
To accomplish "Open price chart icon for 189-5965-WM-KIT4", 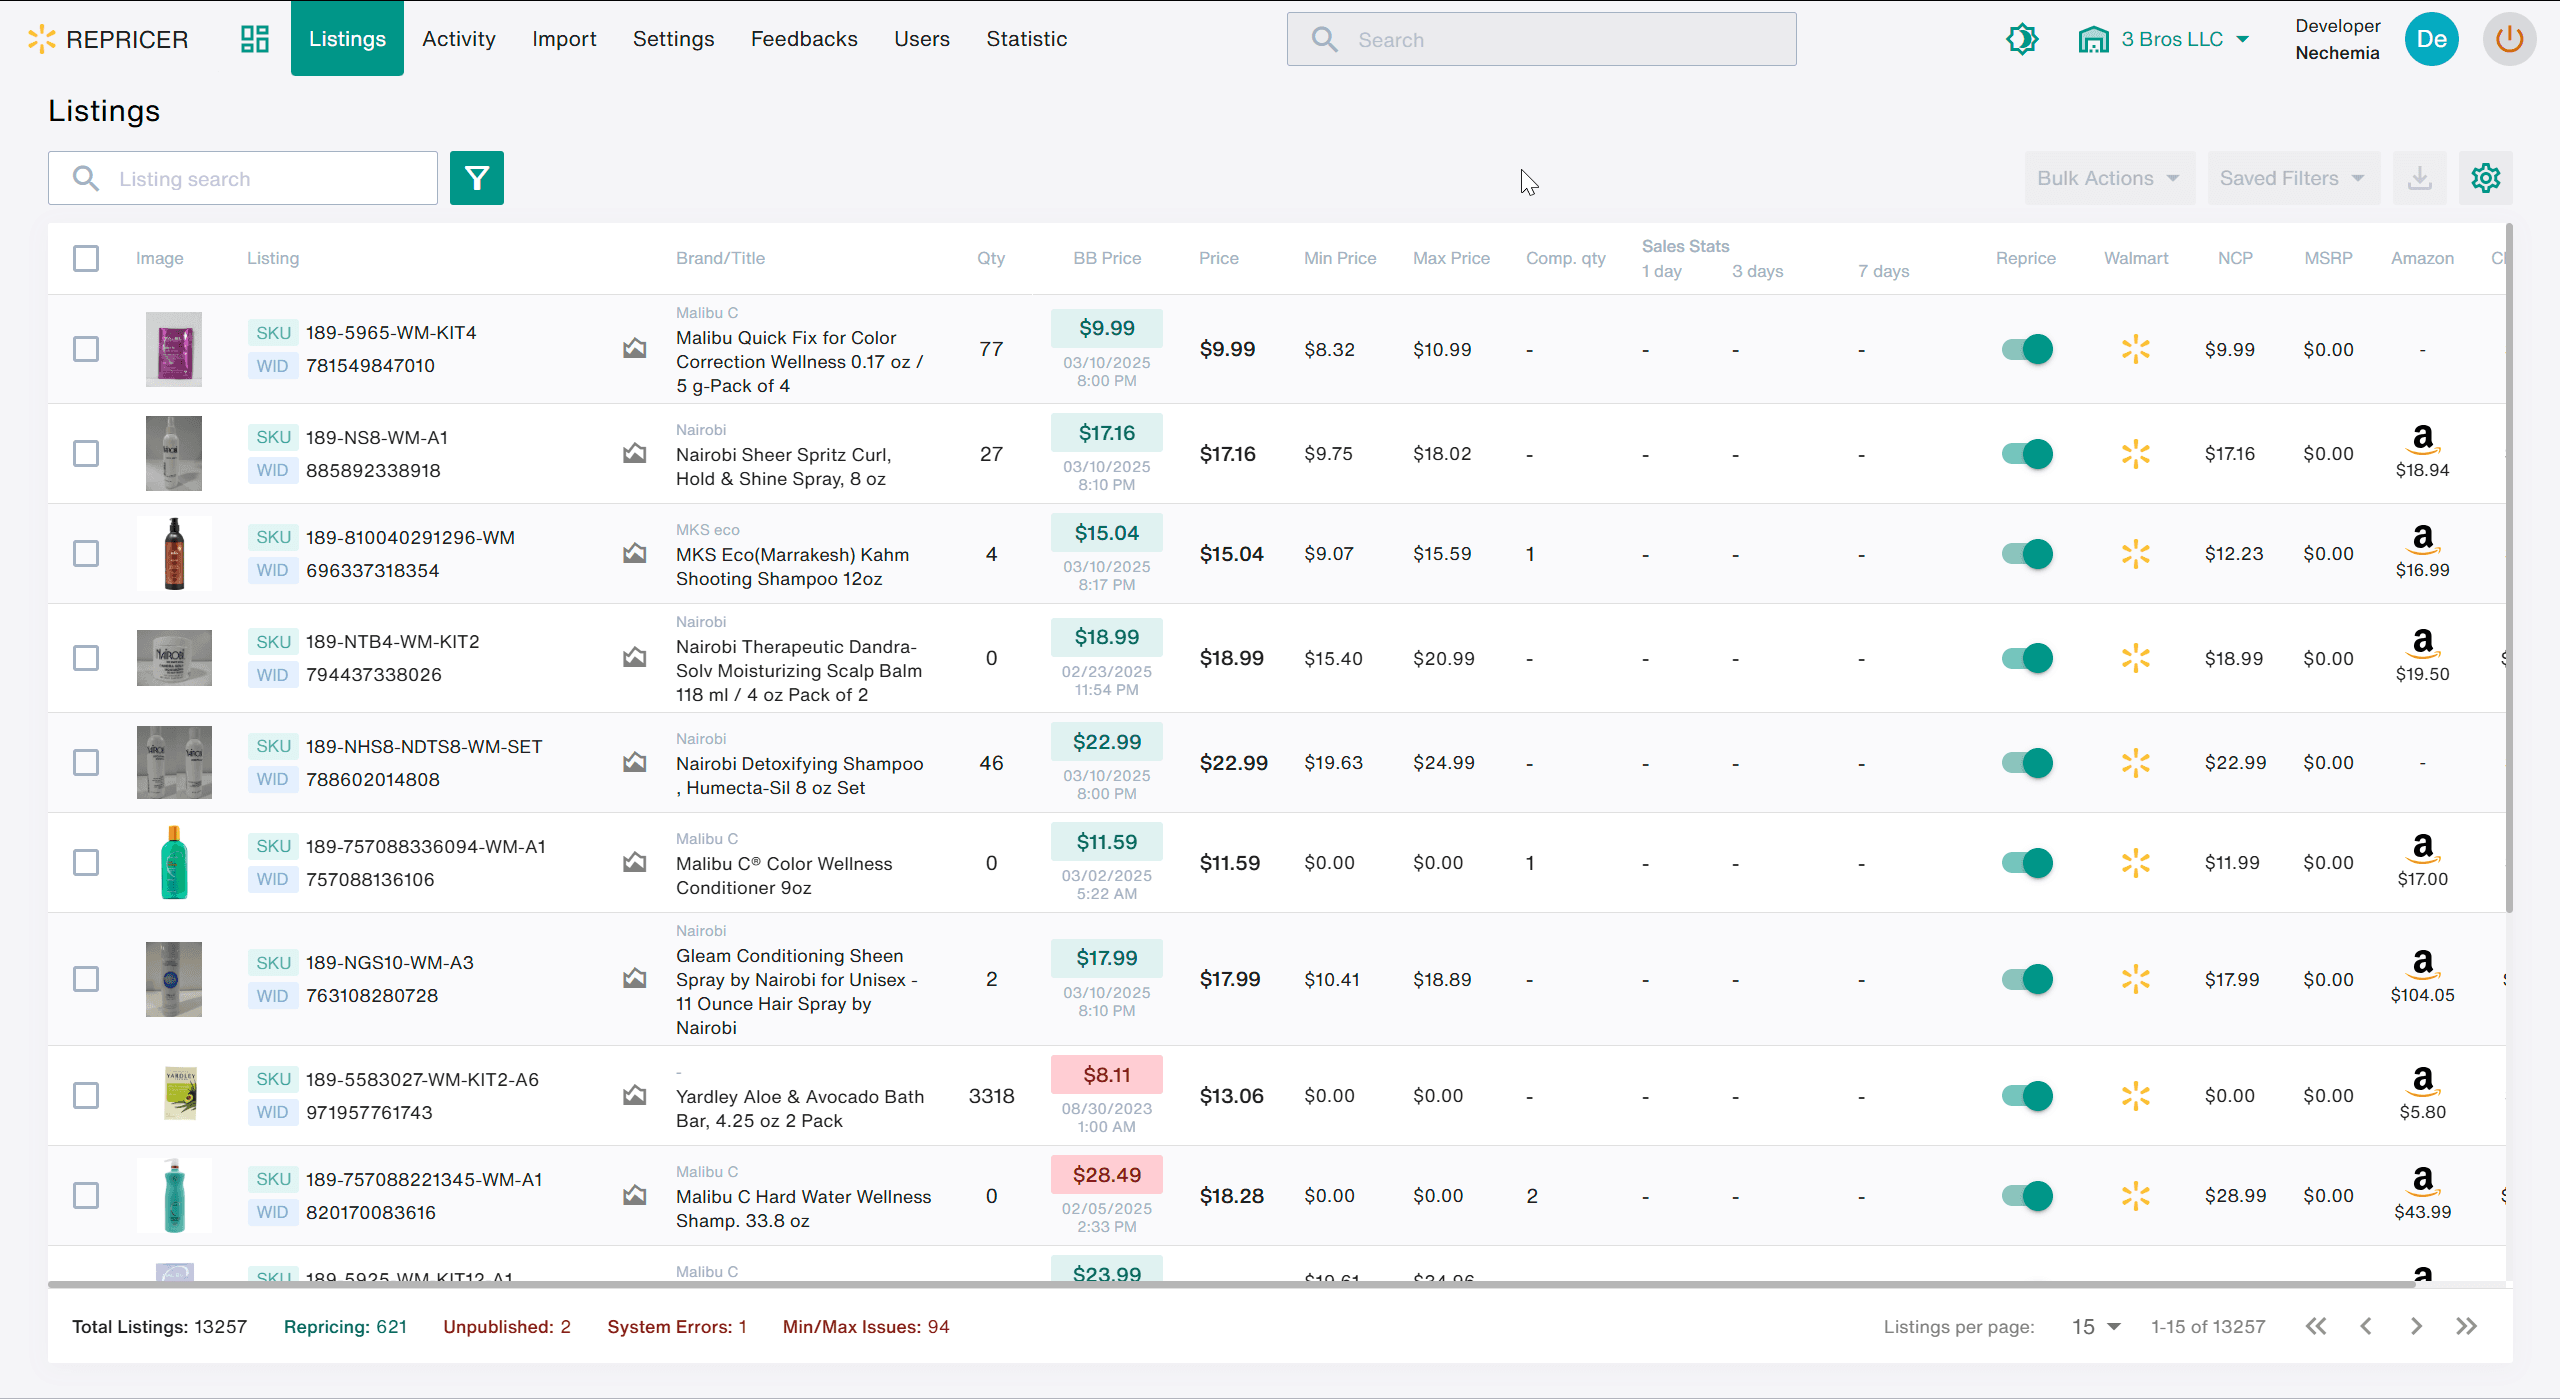I will click(634, 348).
